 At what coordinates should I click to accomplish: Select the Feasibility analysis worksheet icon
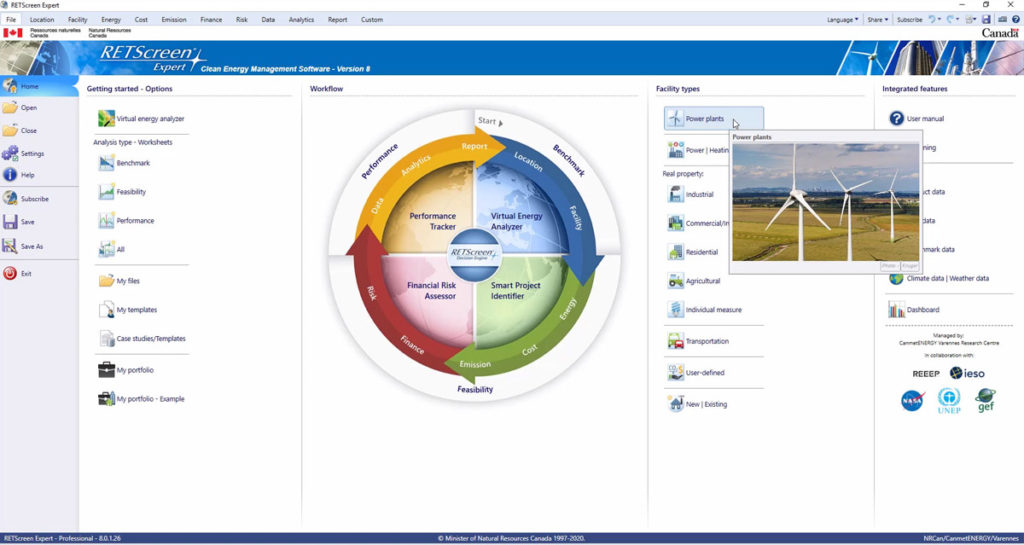coord(106,192)
